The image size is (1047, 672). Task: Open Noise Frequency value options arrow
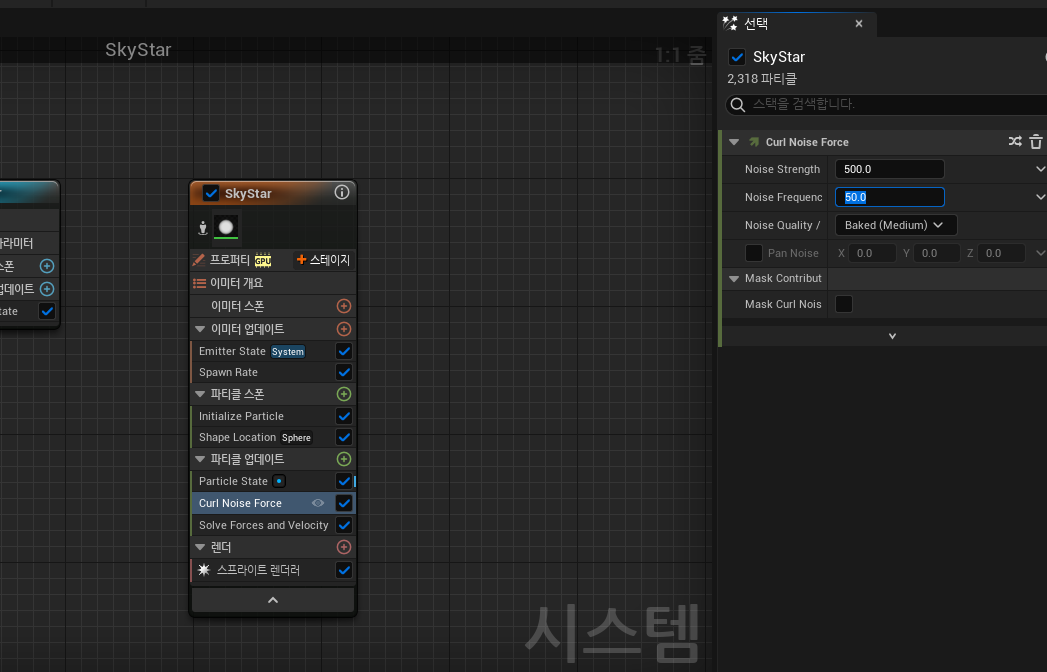(1040, 197)
